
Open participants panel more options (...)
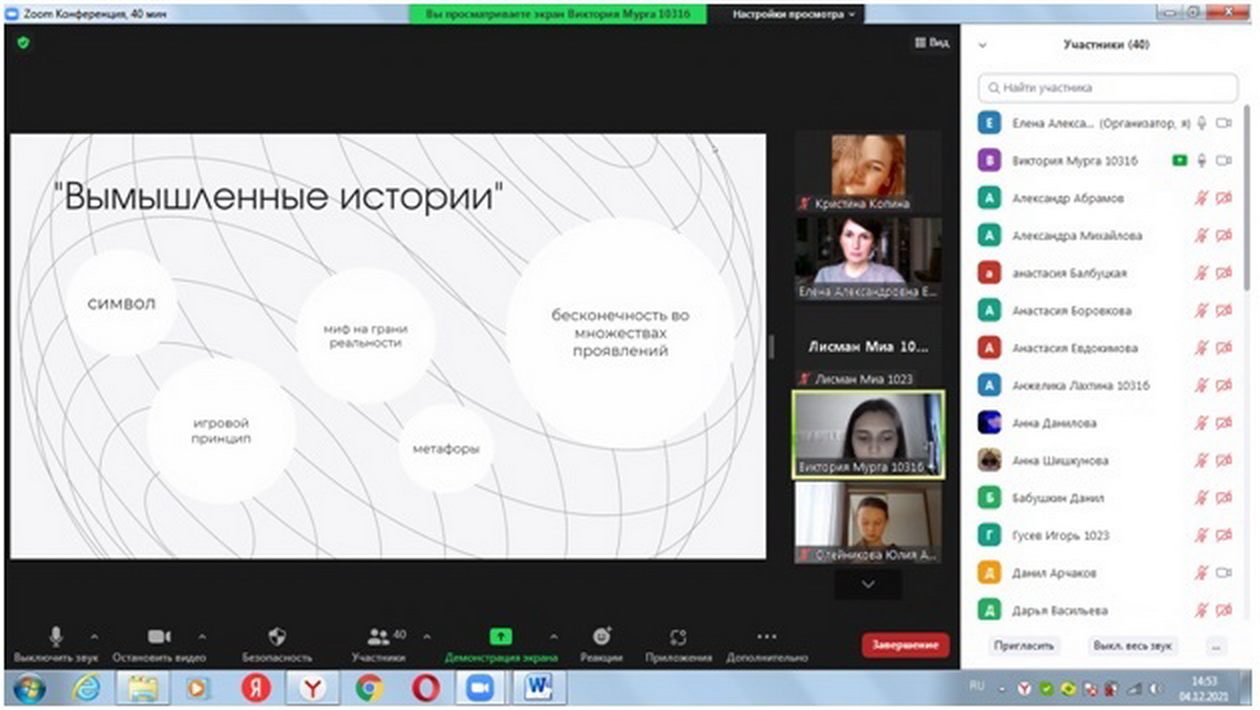click(x=1216, y=646)
